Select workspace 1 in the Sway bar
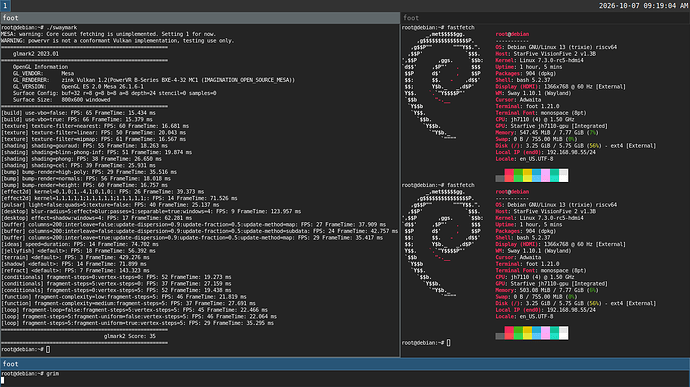This screenshot has height=387, width=690. 5,6
